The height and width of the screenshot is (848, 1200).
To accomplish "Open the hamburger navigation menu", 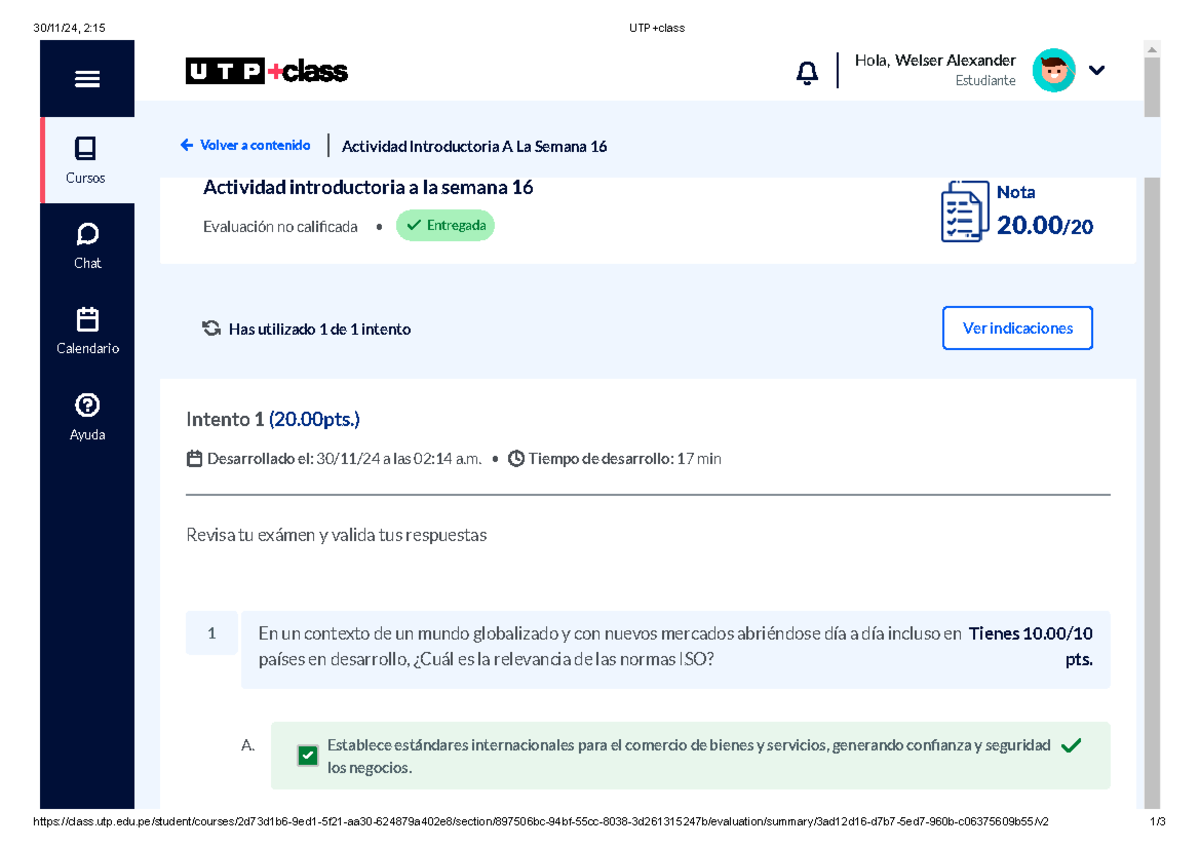I will coord(87,77).
